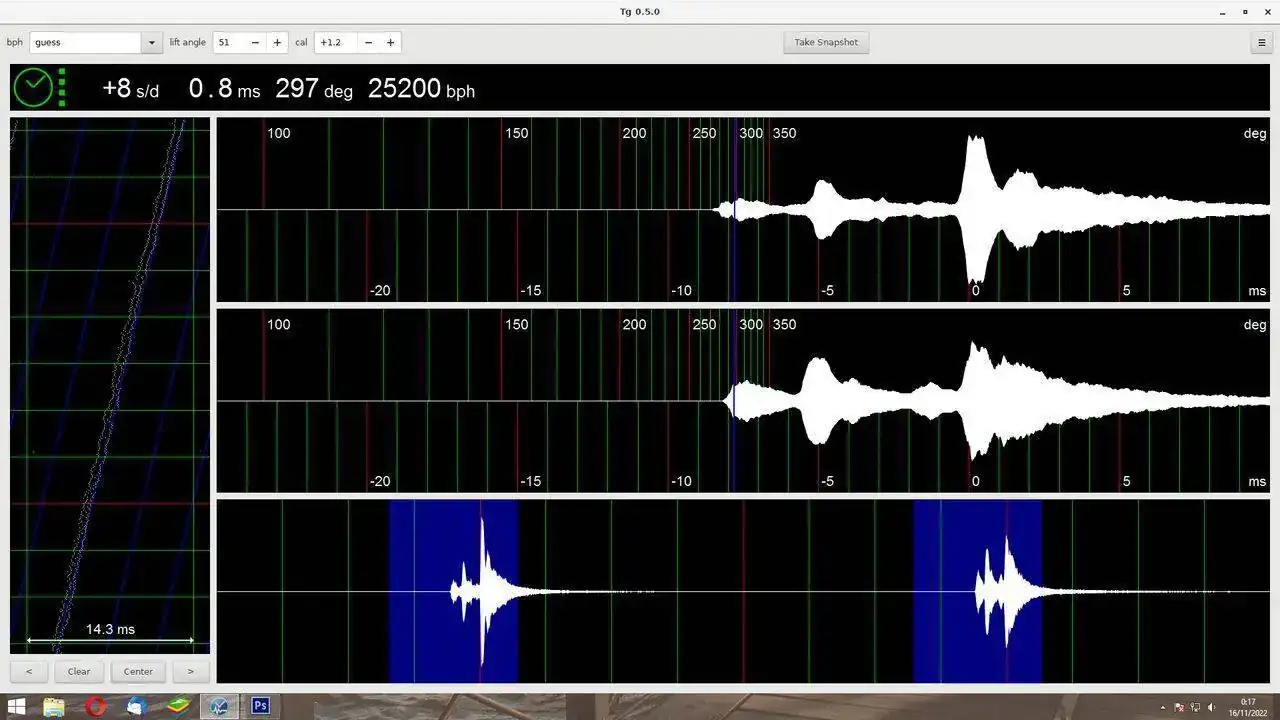Open the hamburger menu button
Screen dimensions: 1280x720
(x=1263, y=42)
